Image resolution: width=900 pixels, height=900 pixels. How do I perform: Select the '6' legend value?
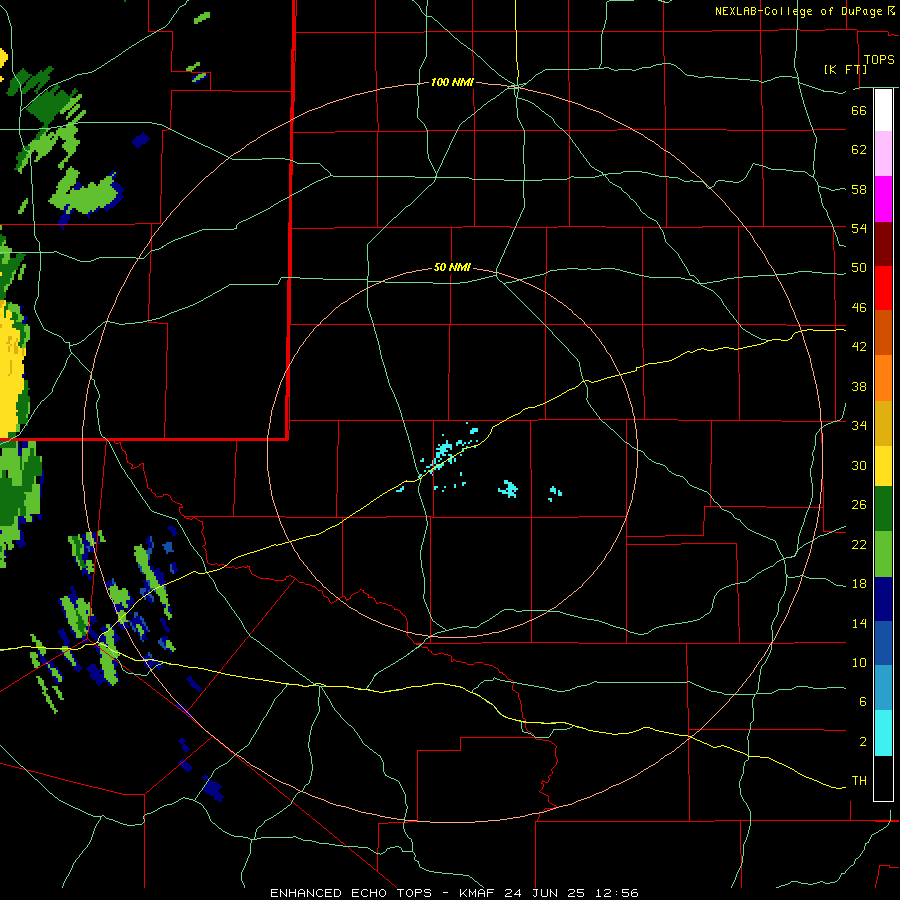click(863, 702)
